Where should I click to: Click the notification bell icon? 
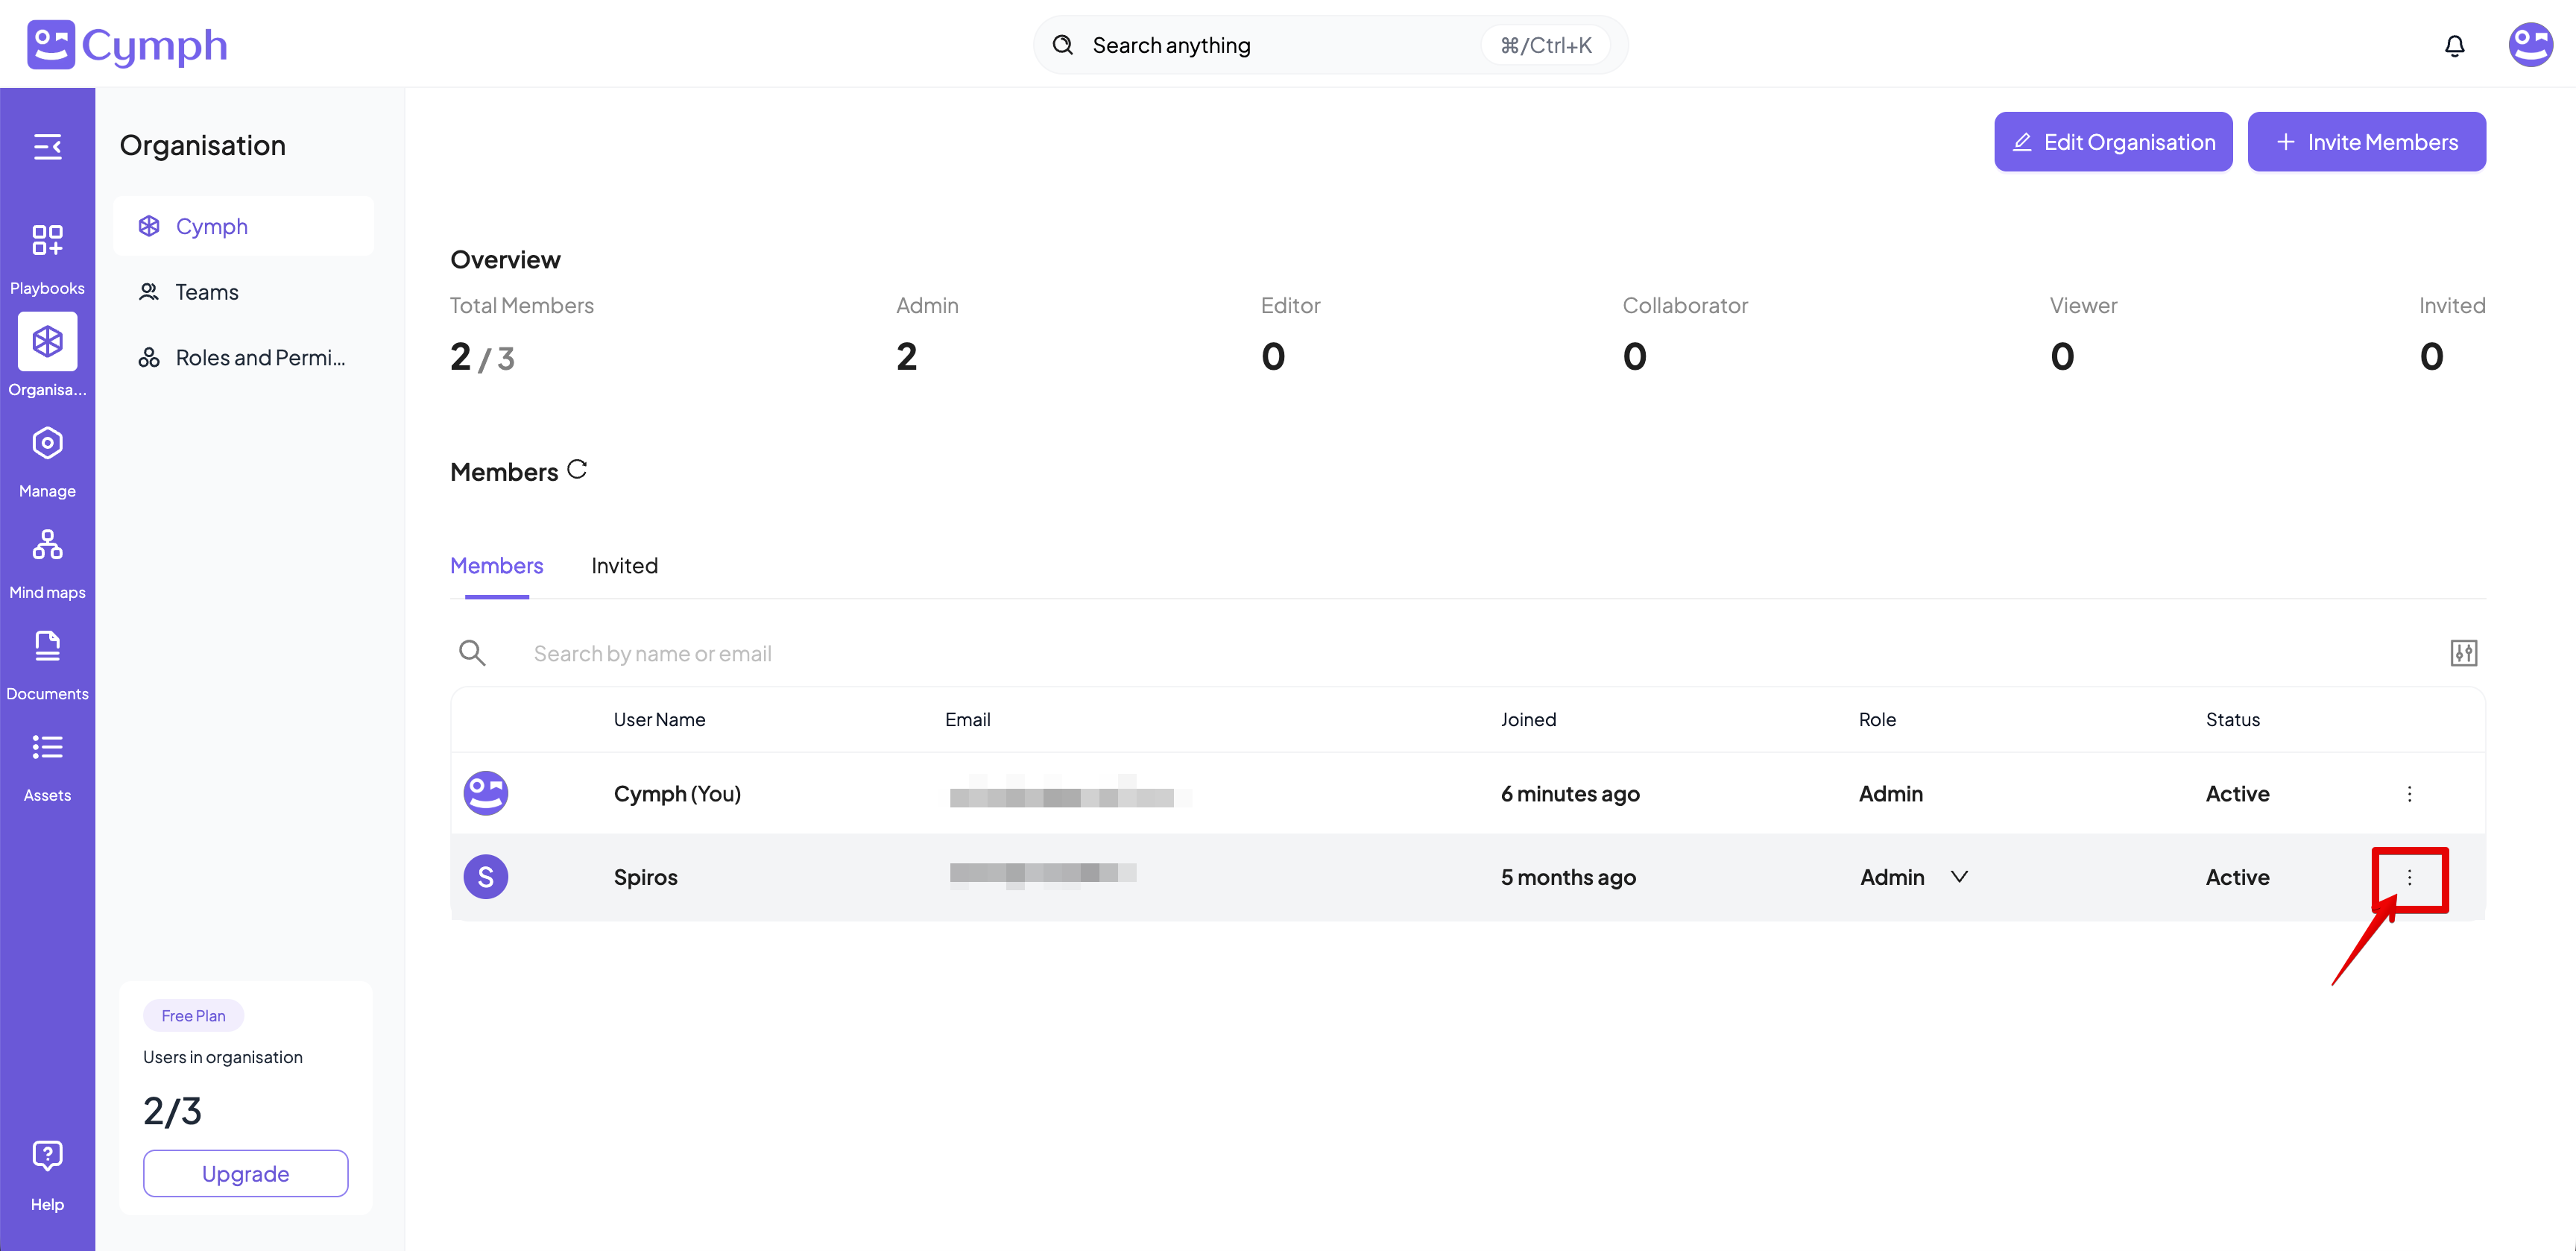click(x=2454, y=46)
